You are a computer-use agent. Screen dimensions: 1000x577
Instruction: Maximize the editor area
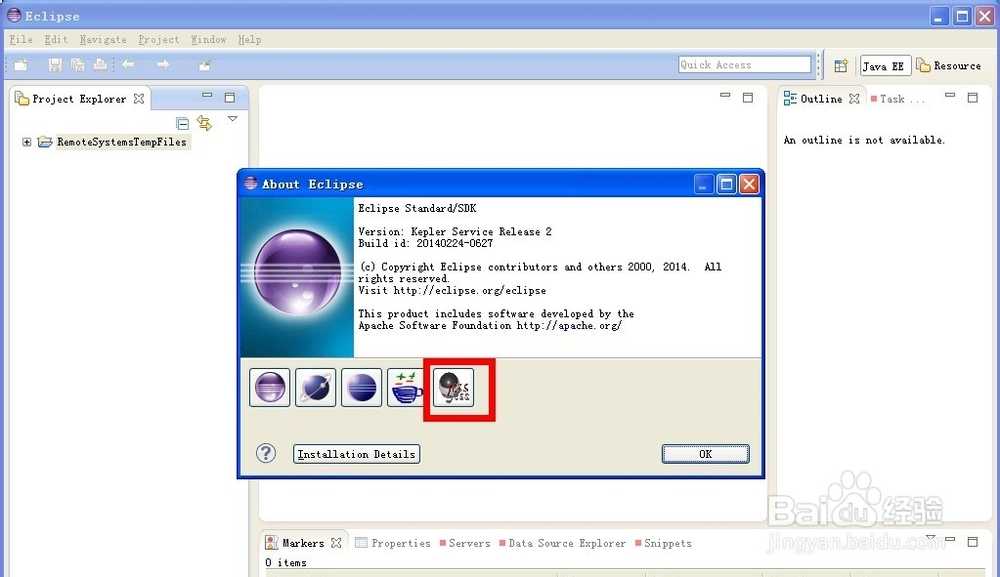(x=747, y=97)
